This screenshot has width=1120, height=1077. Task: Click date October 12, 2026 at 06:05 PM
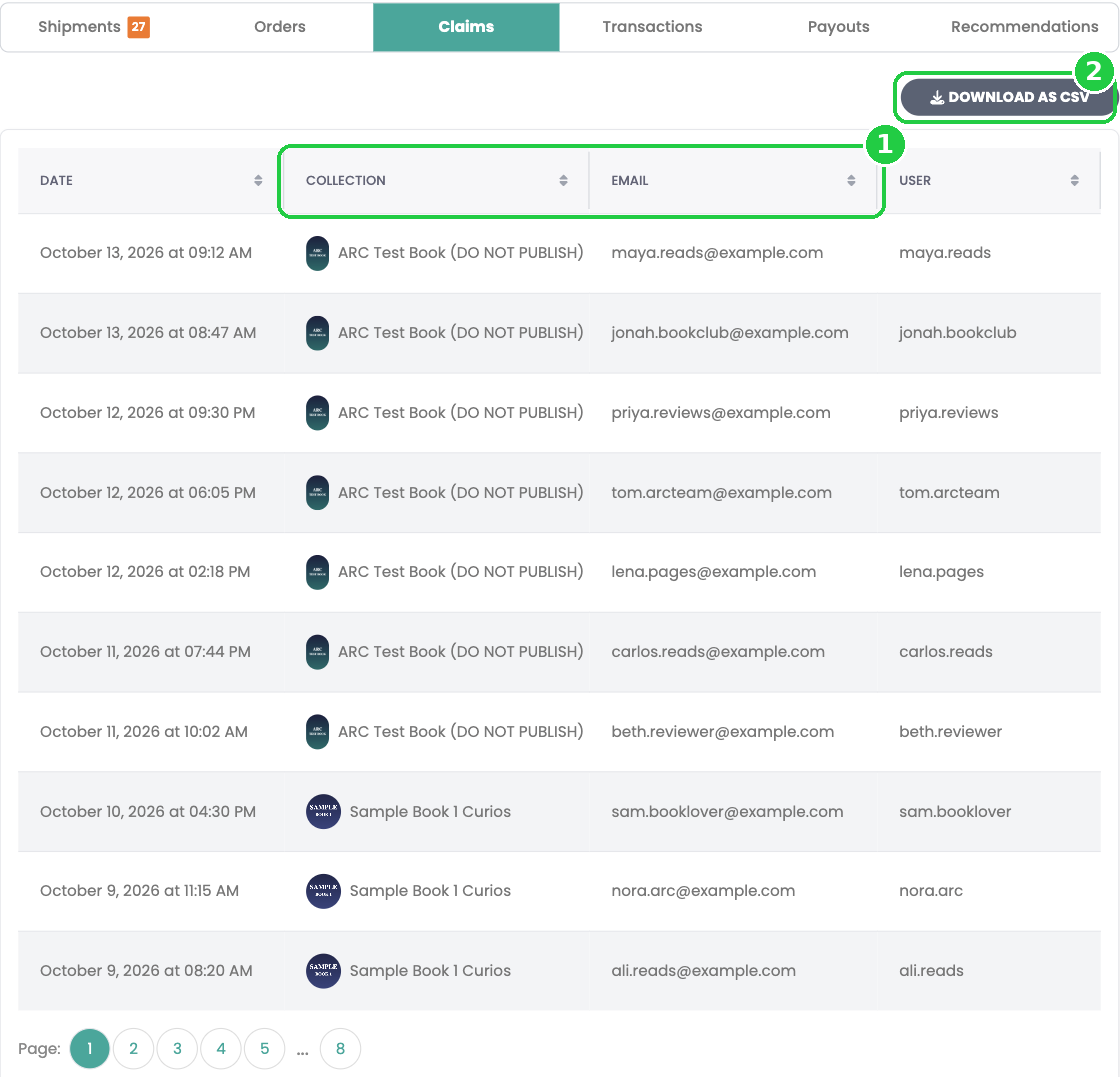pos(148,493)
